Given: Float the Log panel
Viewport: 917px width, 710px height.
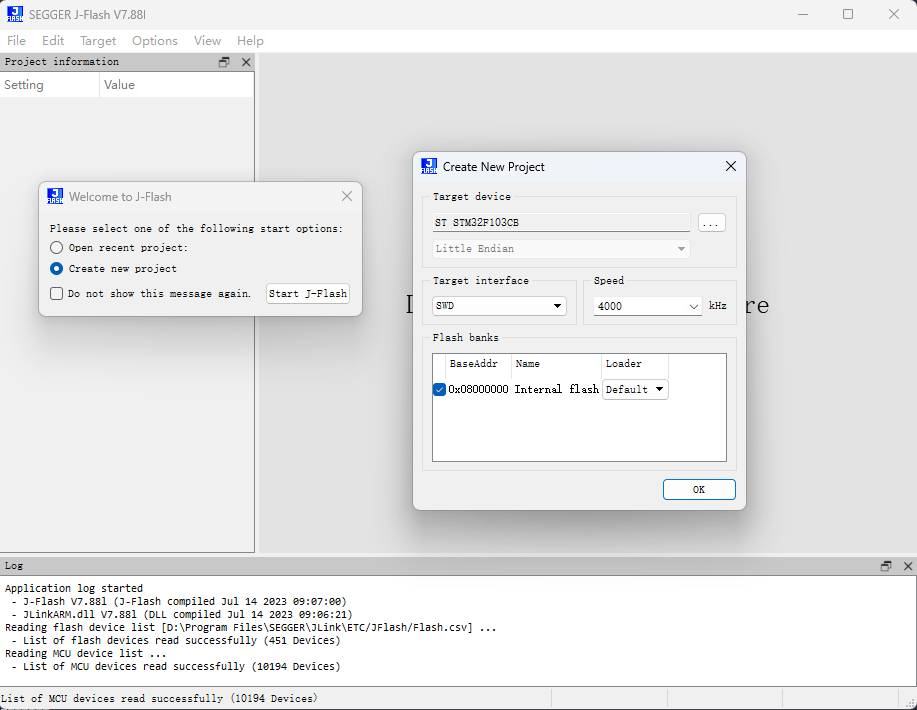Looking at the screenshot, I should 886,566.
